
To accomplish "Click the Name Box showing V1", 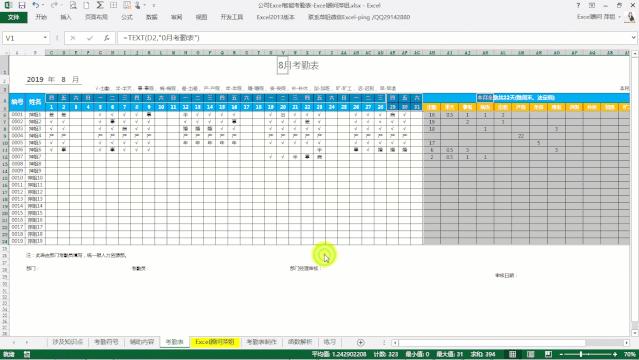I will (22, 38).
